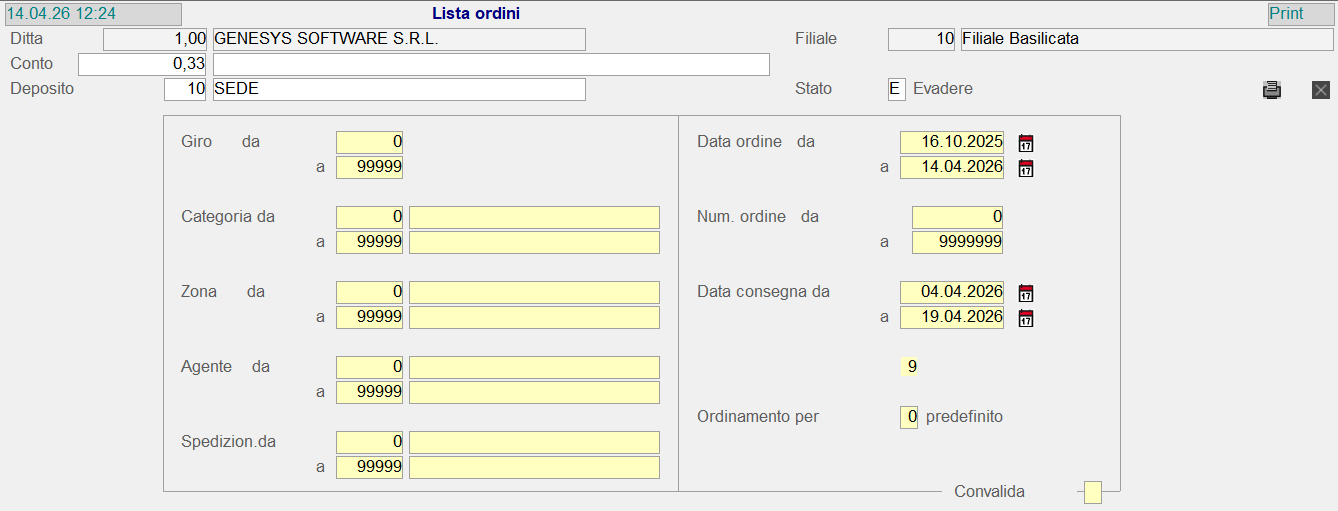Close the Lista ordini form with X icon
Screen dimensions: 1338x511
(x=1320, y=90)
